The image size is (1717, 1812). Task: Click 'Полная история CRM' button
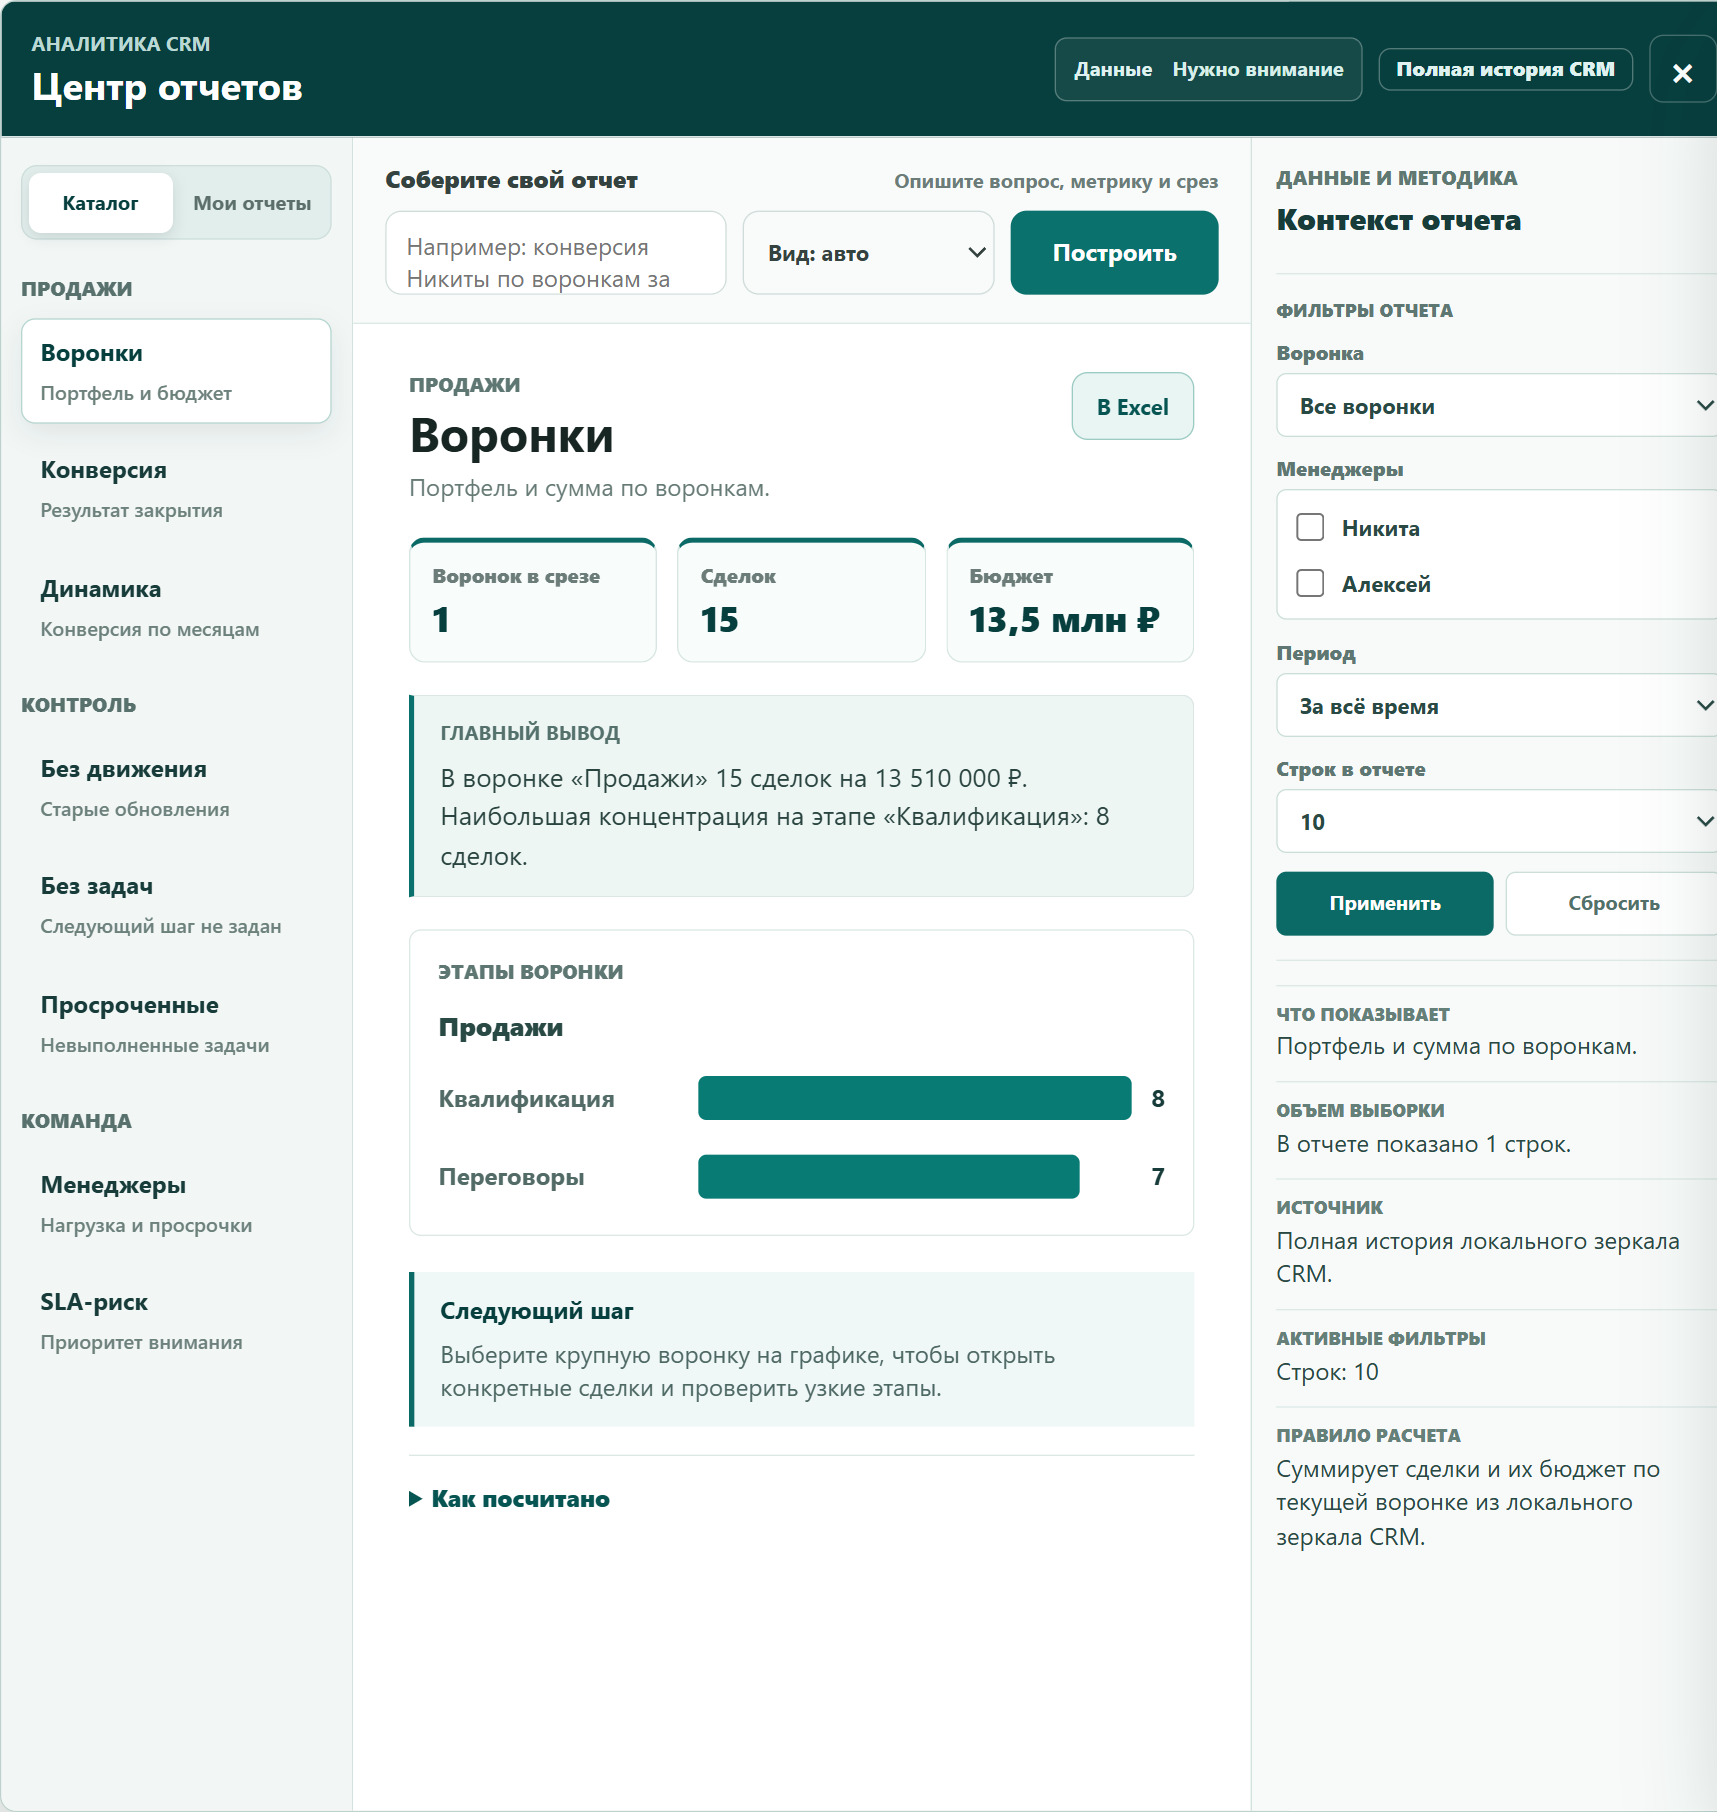1505,69
